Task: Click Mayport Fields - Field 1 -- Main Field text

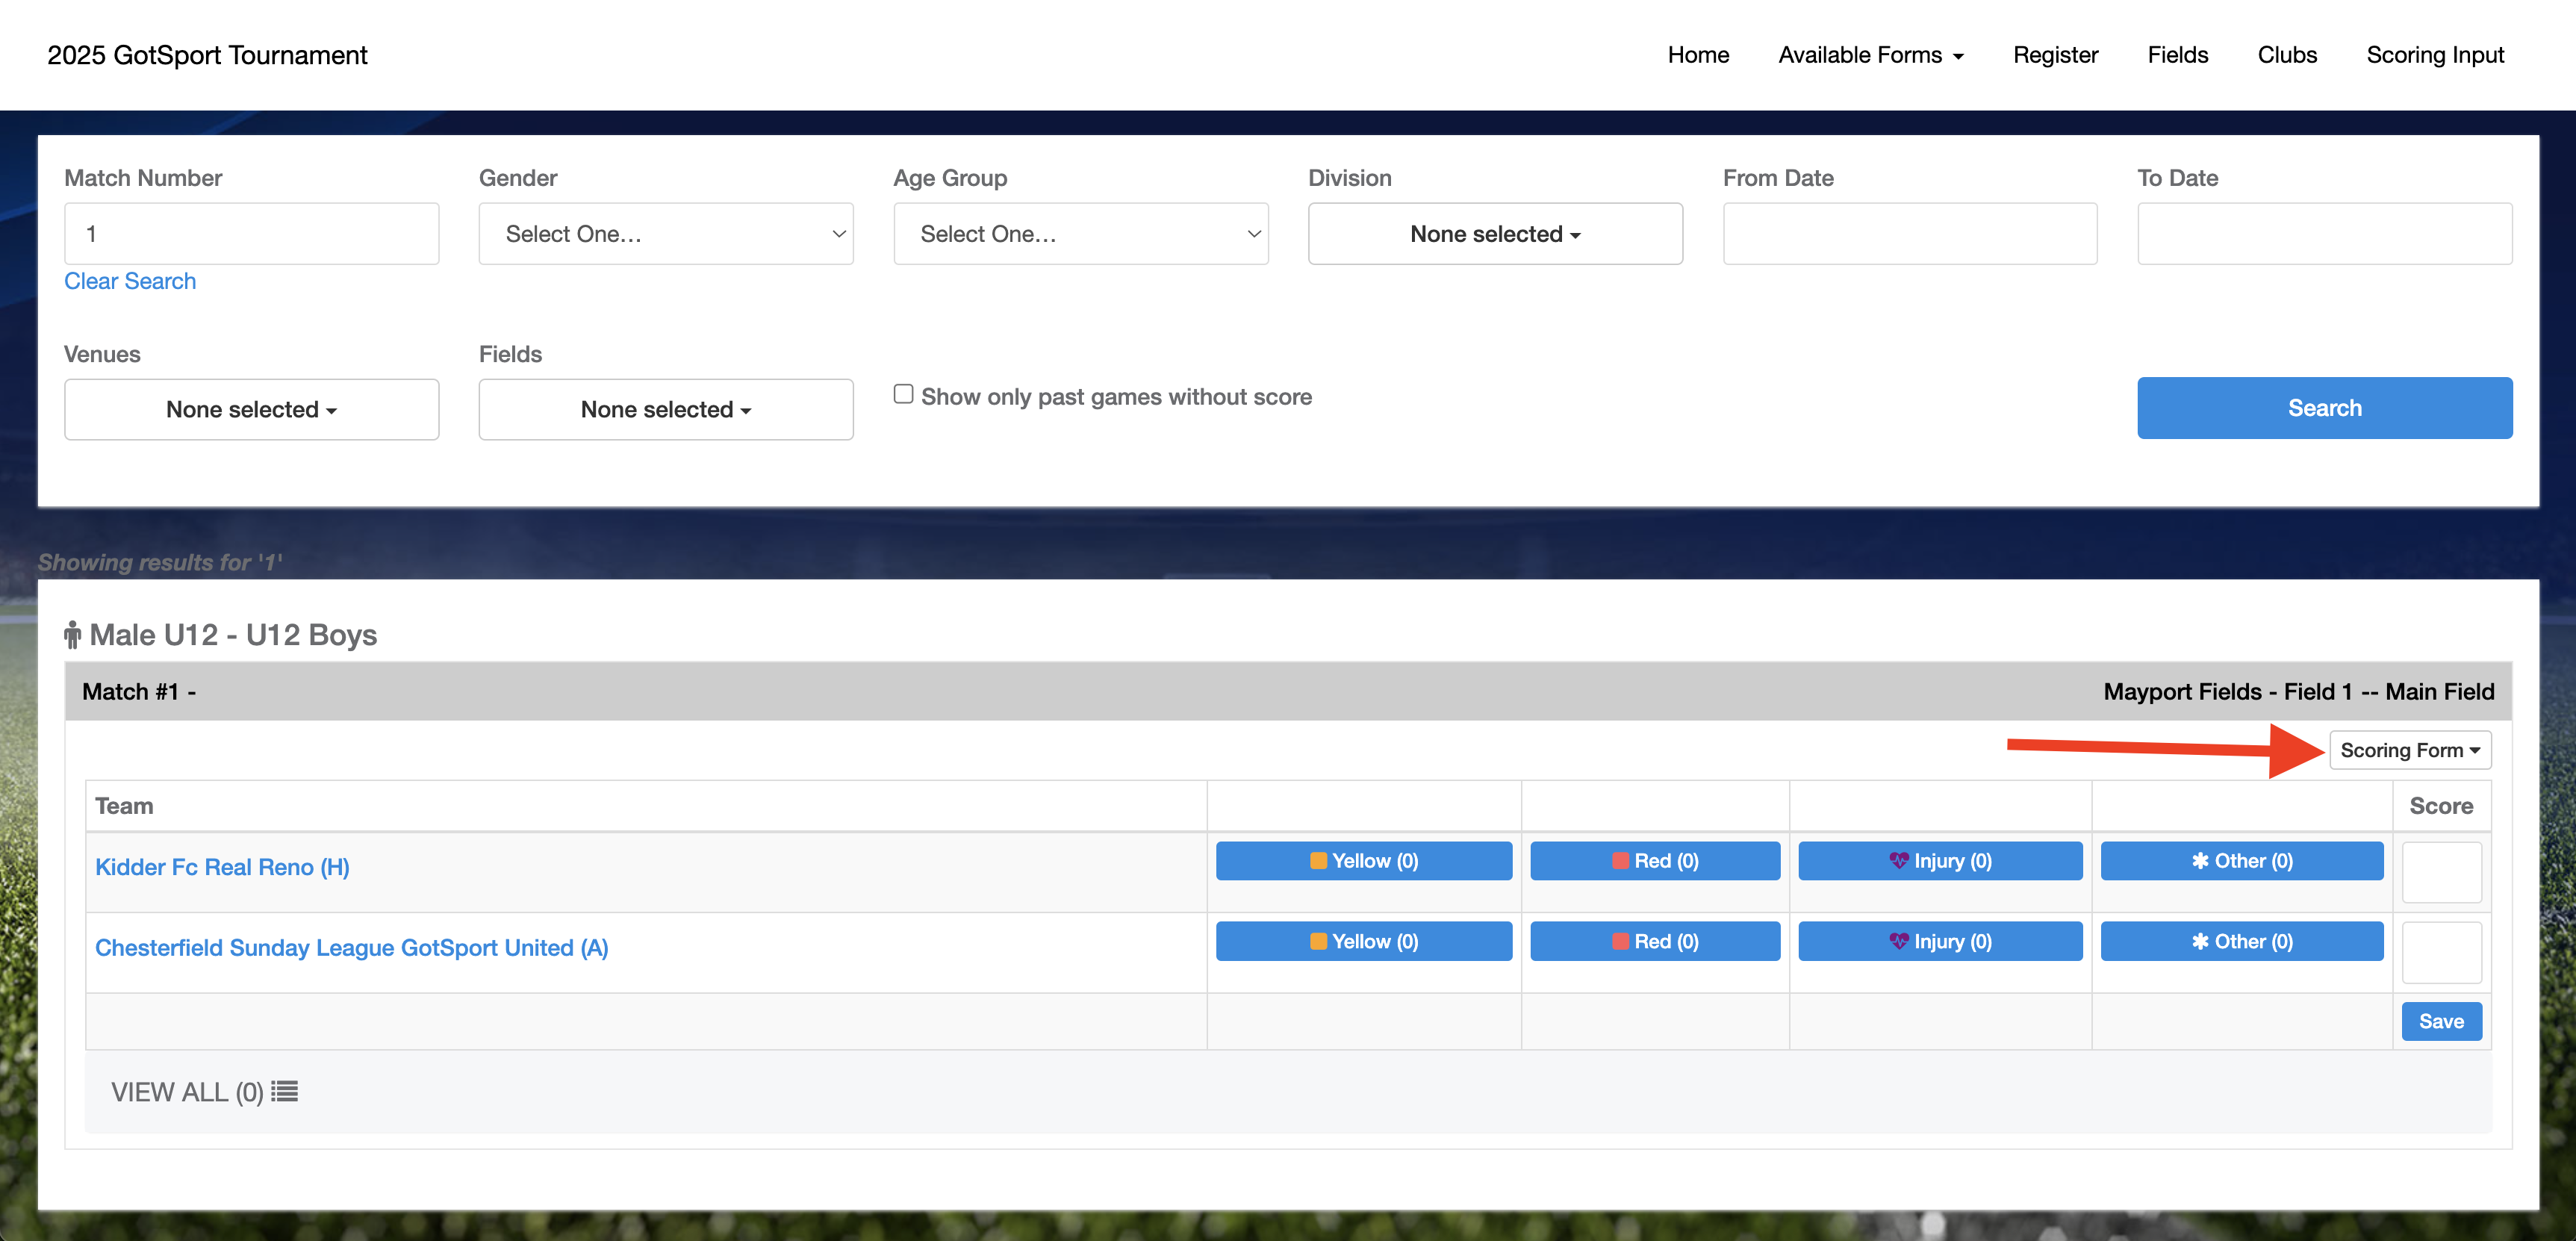Action: point(2299,691)
